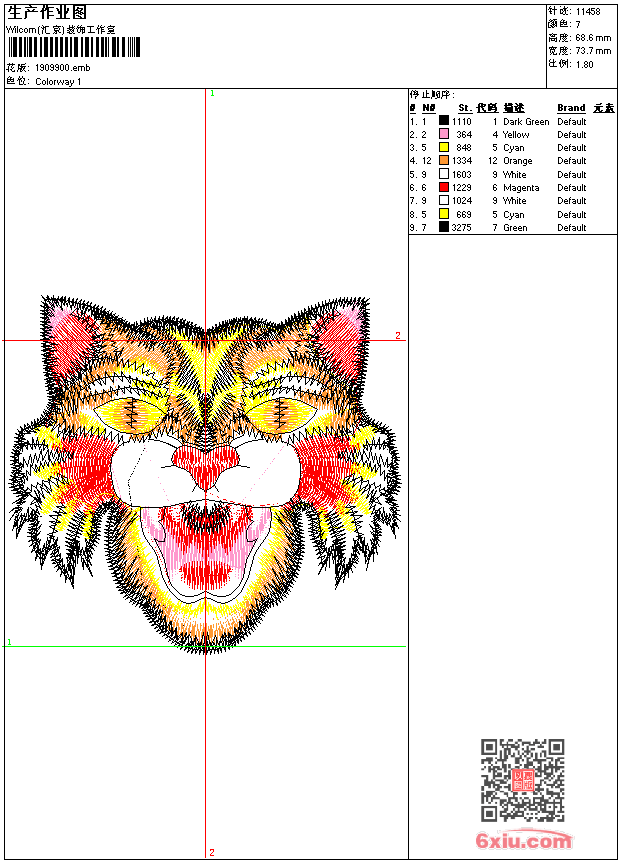Click the scale value '1.80'

pyautogui.click(x=584, y=64)
